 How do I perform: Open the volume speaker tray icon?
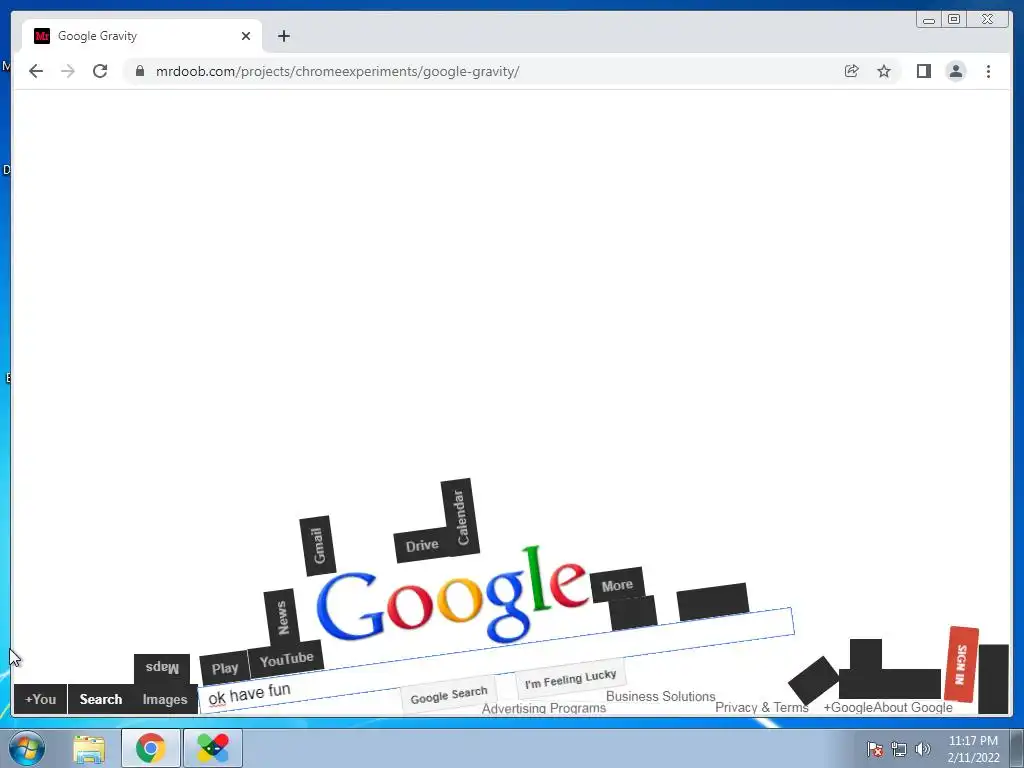point(922,749)
